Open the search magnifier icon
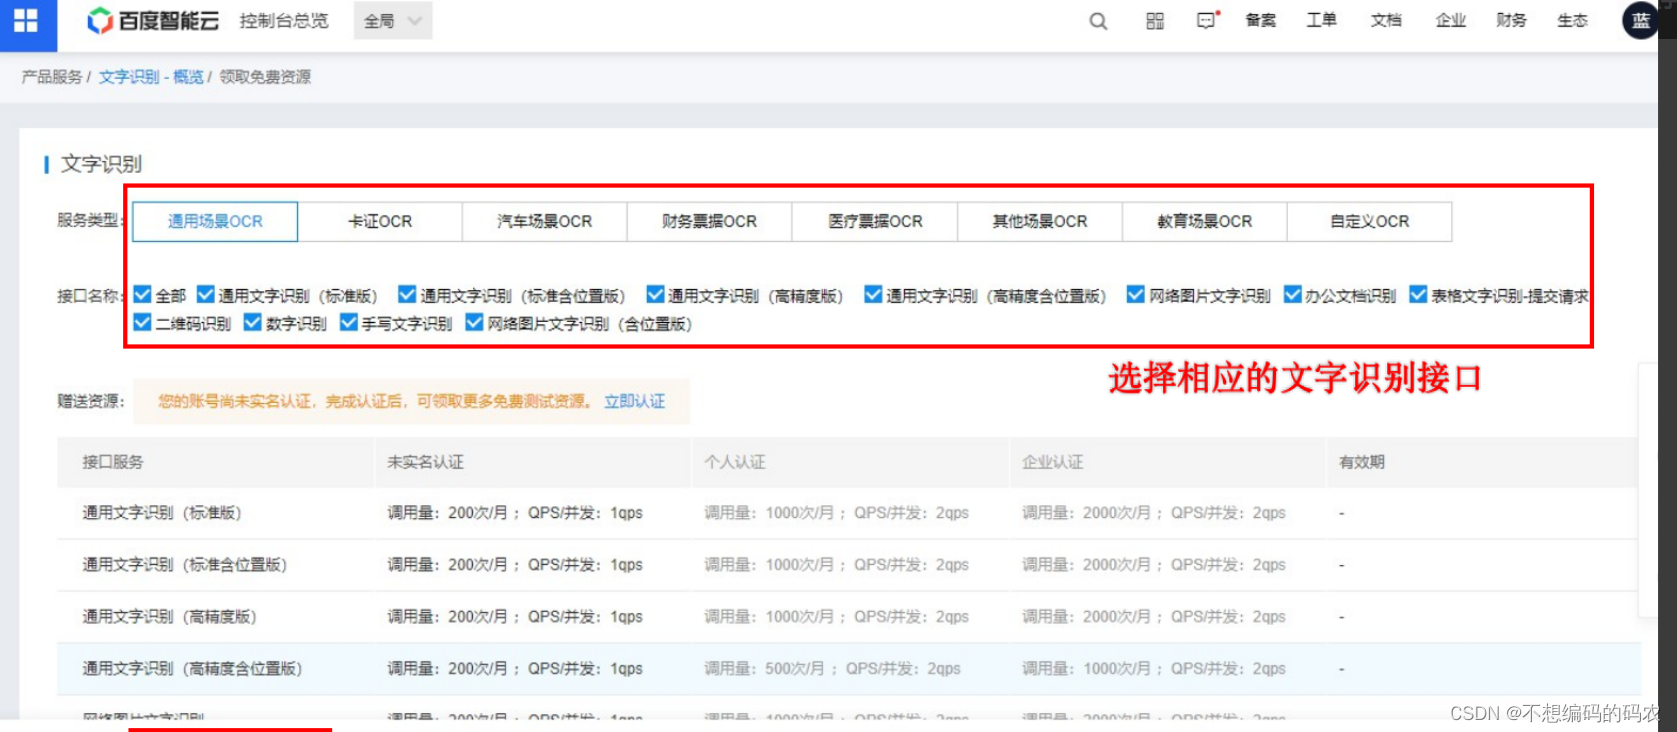 coord(1098,21)
